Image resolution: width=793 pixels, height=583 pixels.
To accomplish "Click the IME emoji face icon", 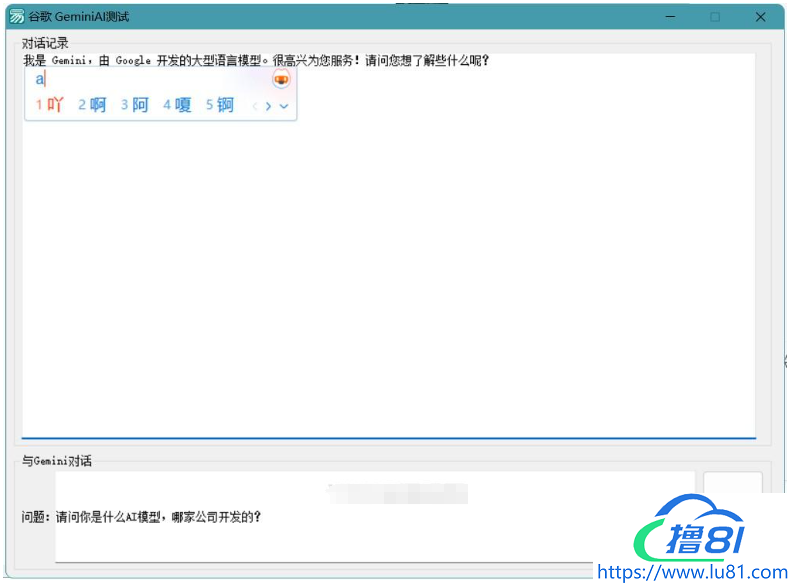I will (x=281, y=80).
